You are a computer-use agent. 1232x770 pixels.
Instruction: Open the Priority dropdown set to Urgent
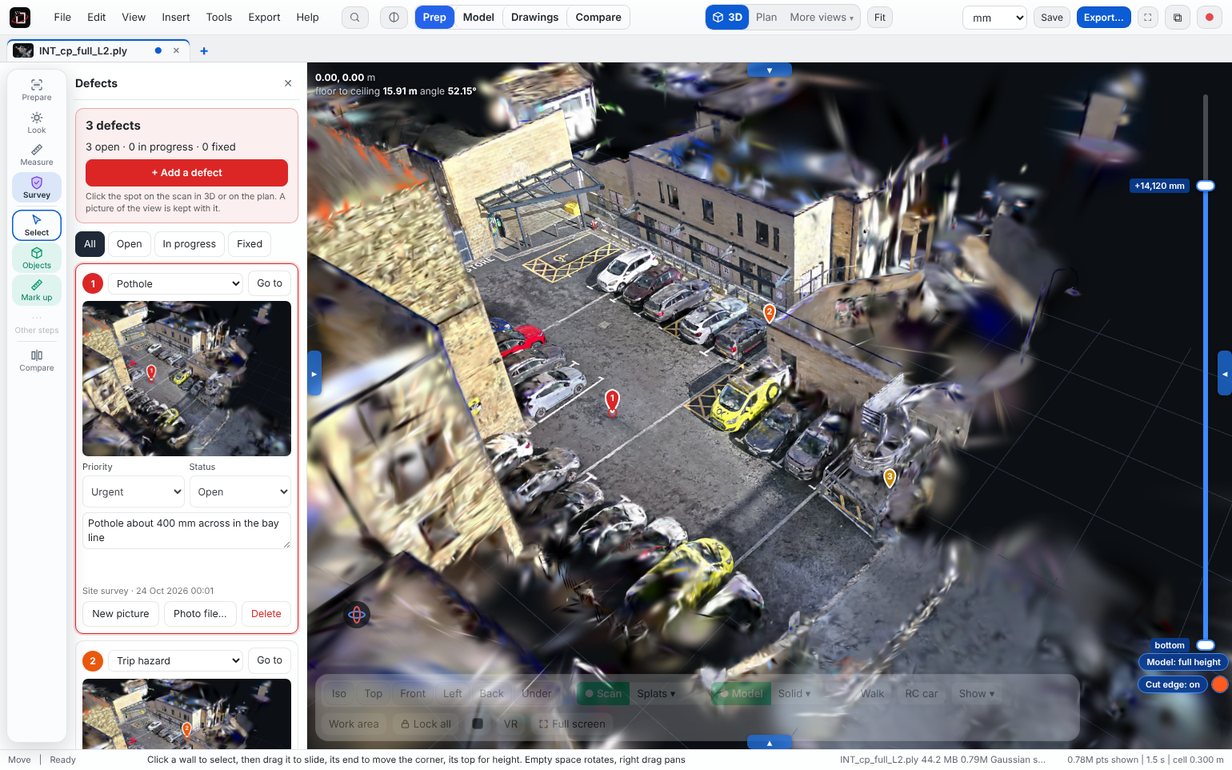(133, 492)
